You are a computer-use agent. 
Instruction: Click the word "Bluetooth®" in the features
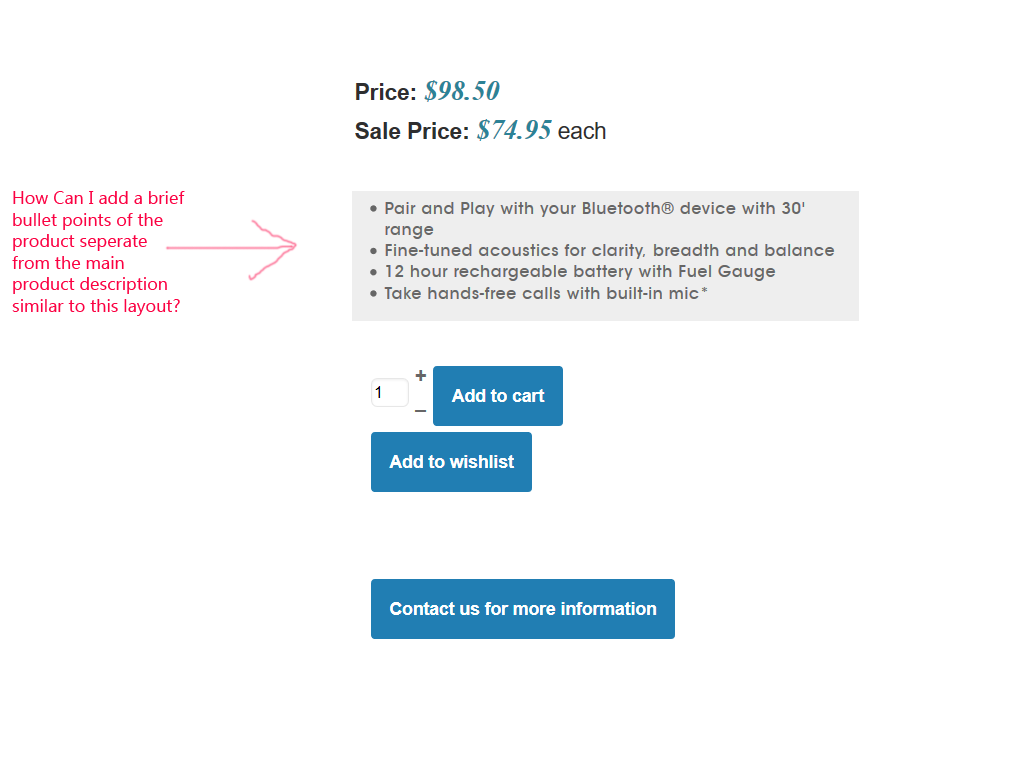coord(628,209)
